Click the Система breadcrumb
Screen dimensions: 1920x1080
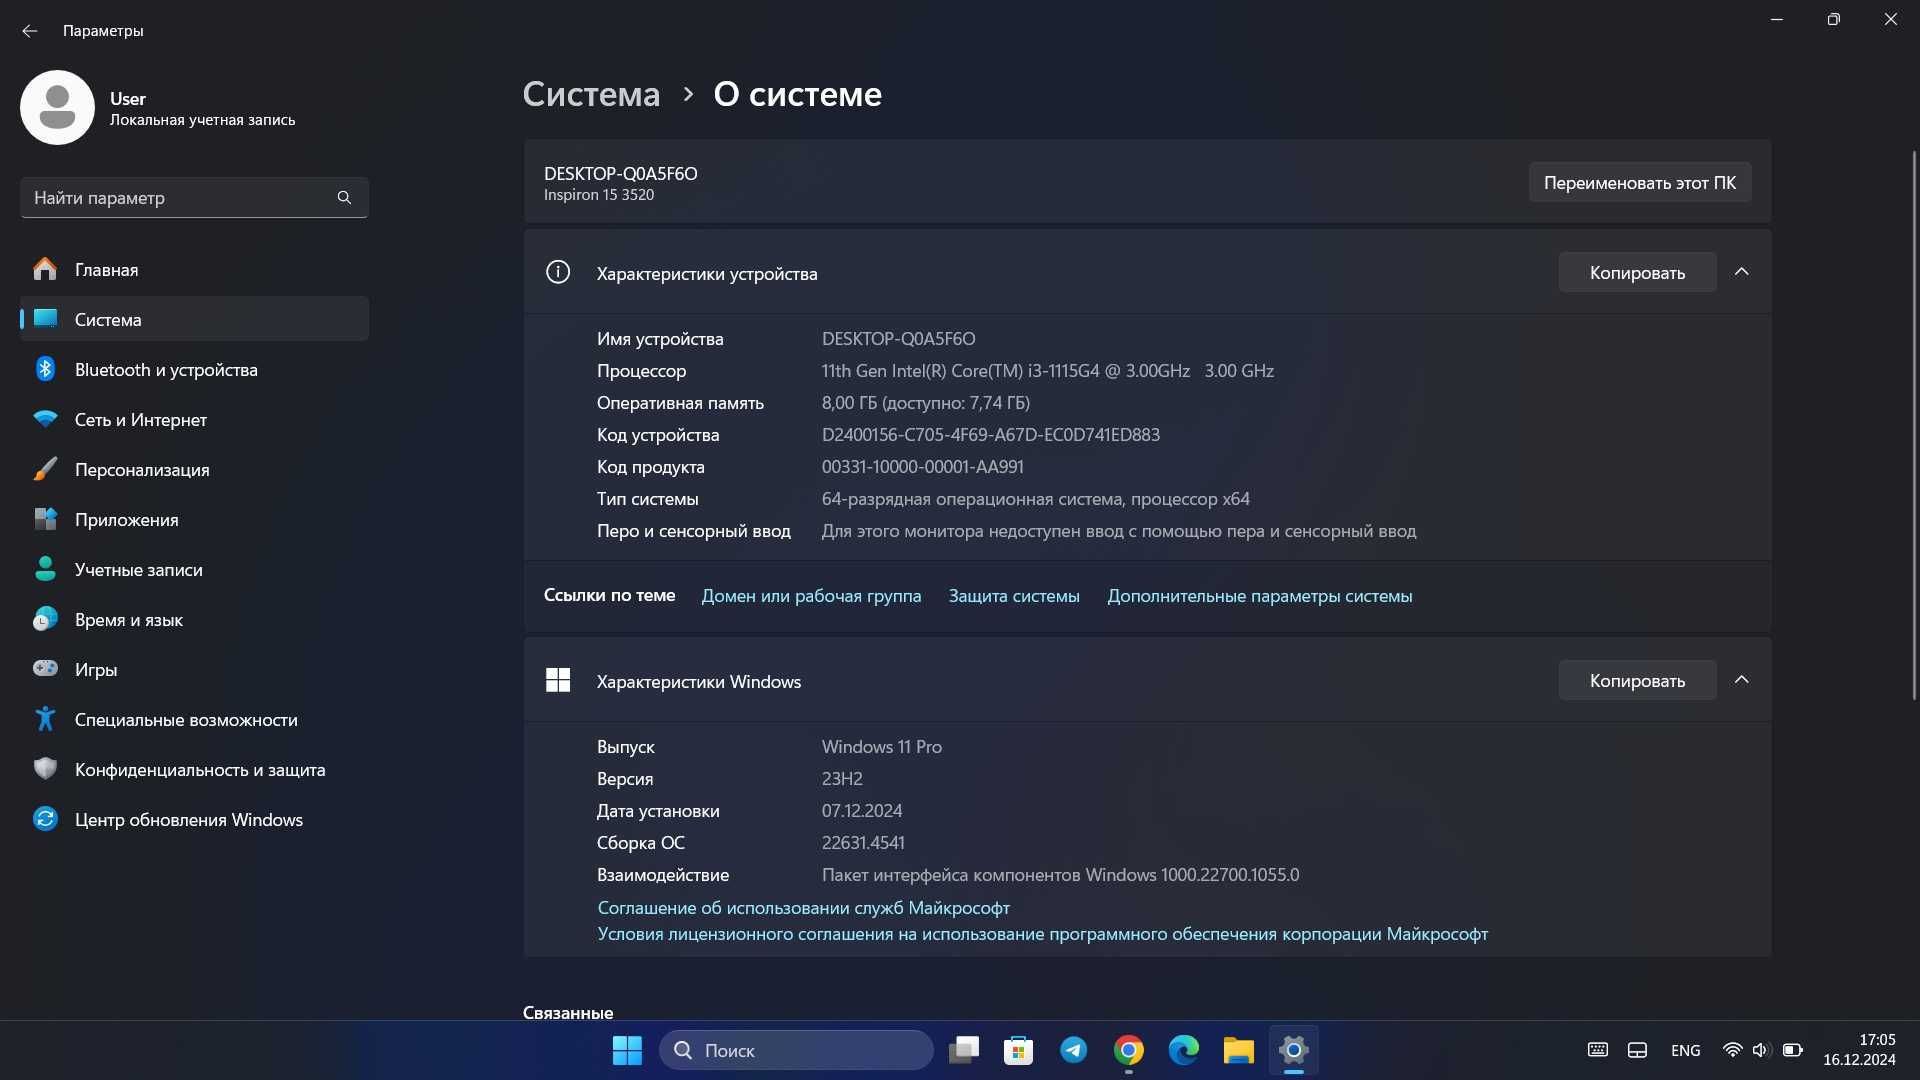[x=591, y=94]
